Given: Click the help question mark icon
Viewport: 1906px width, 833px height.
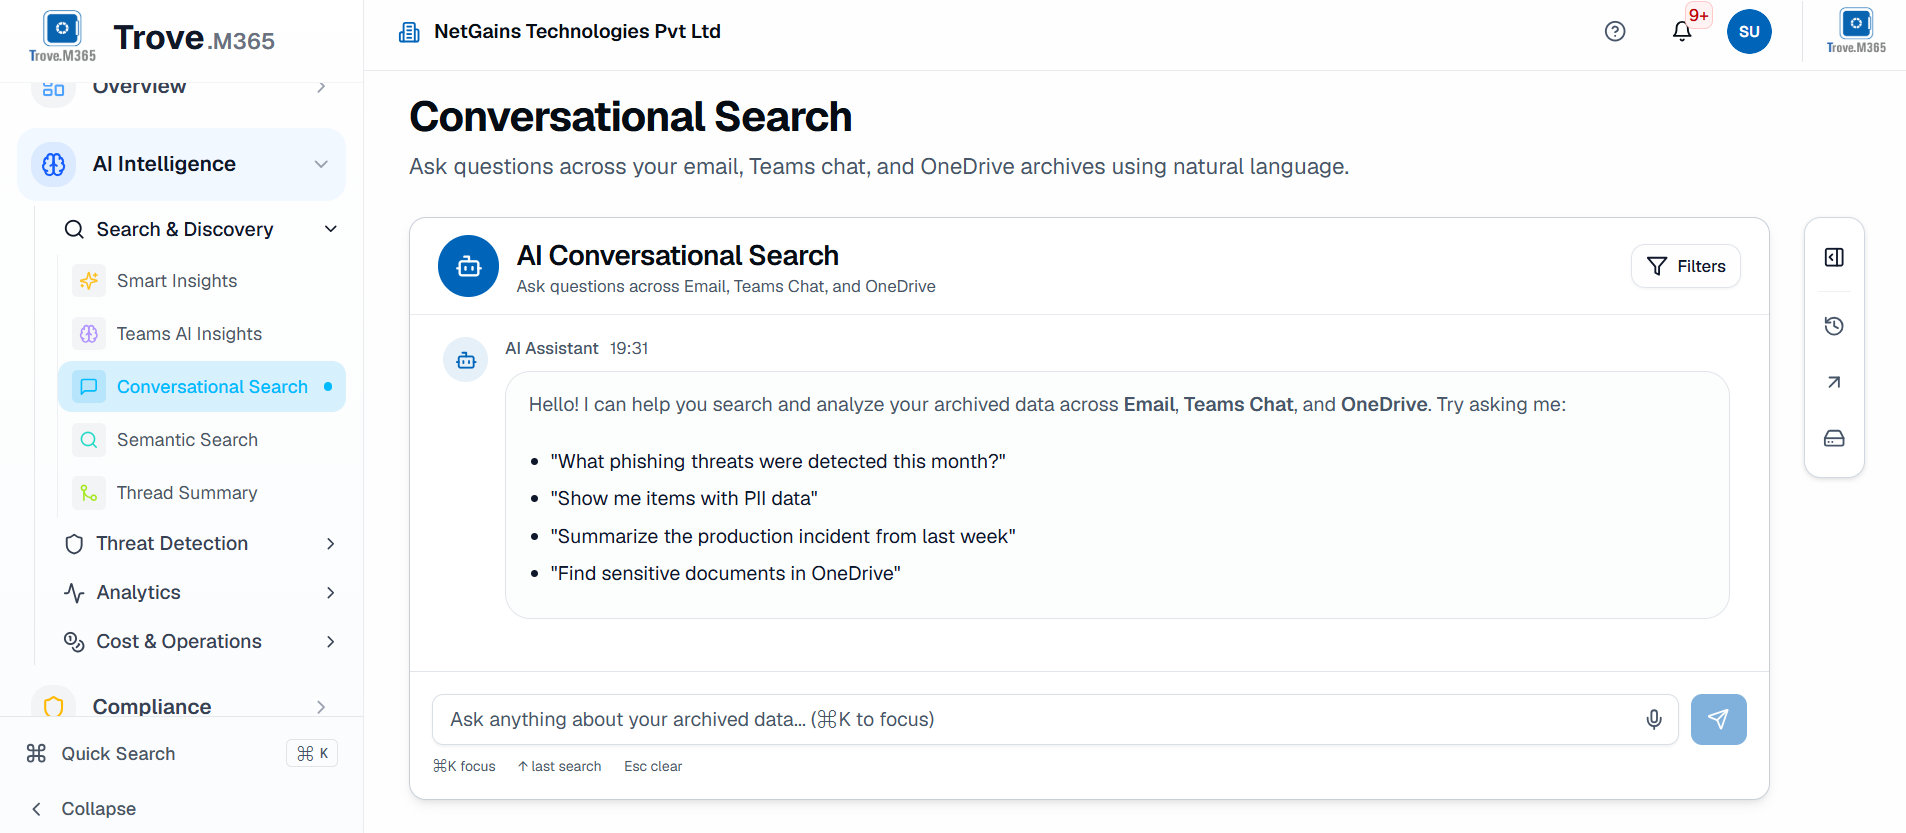Looking at the screenshot, I should (x=1615, y=31).
